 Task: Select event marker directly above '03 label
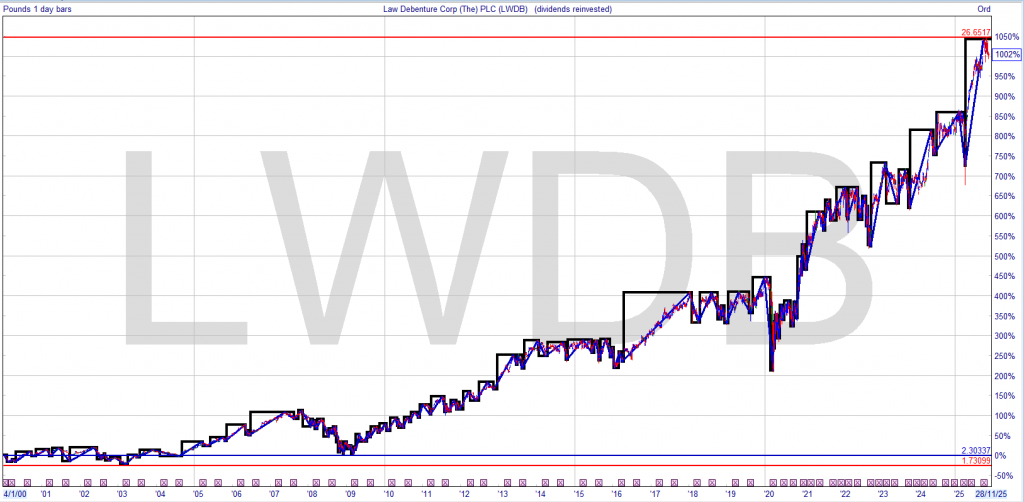(121, 483)
